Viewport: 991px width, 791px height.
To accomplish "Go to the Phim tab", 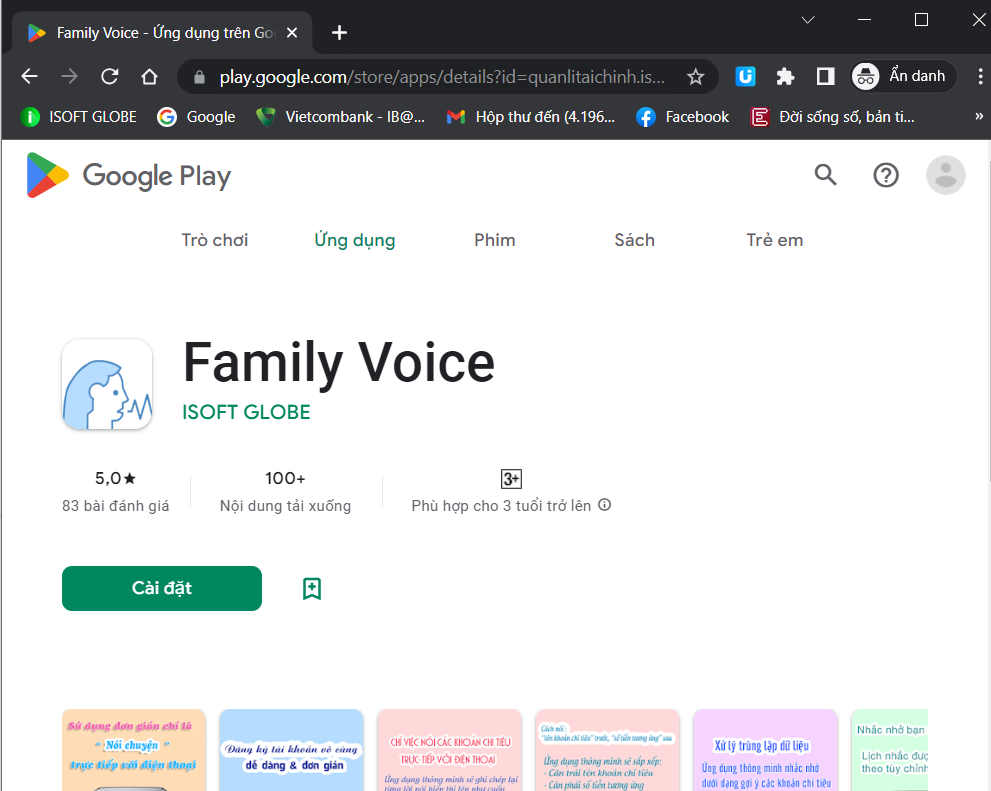I will click(495, 240).
